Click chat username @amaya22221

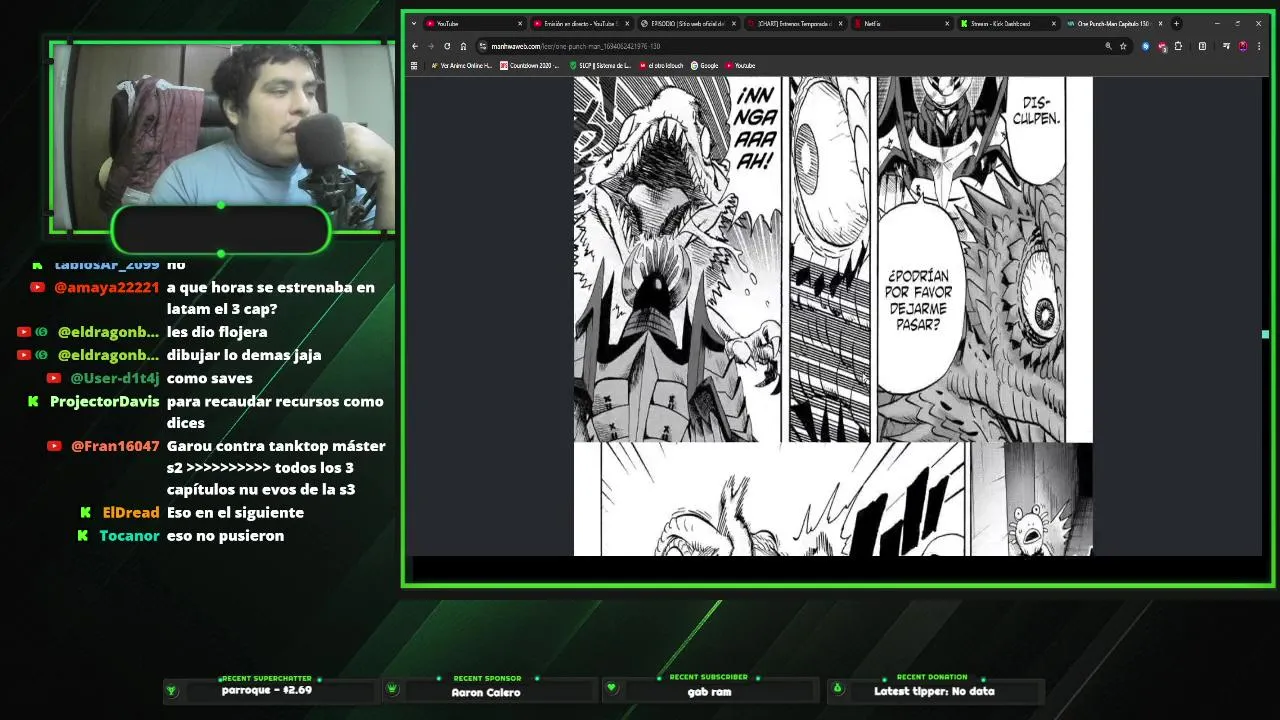(107, 287)
